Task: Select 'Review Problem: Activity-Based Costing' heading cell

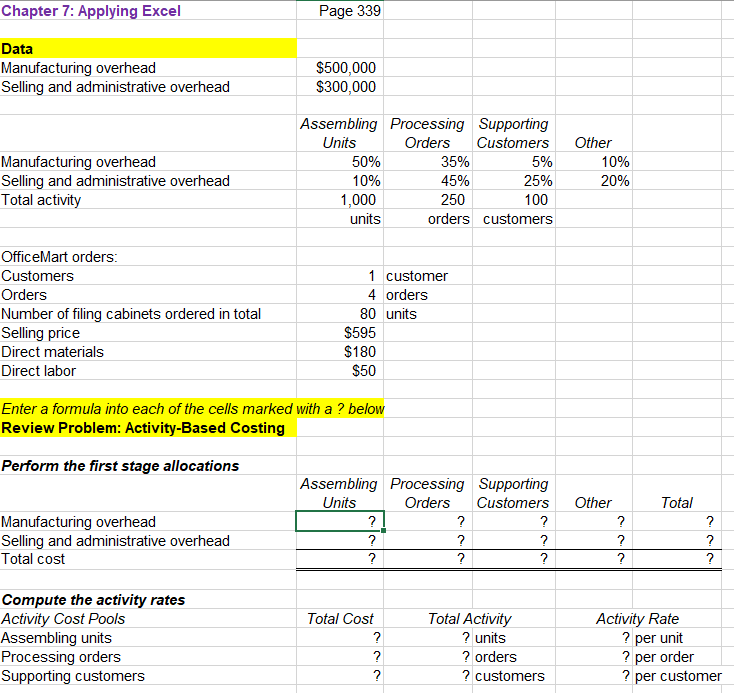Action: [148, 428]
